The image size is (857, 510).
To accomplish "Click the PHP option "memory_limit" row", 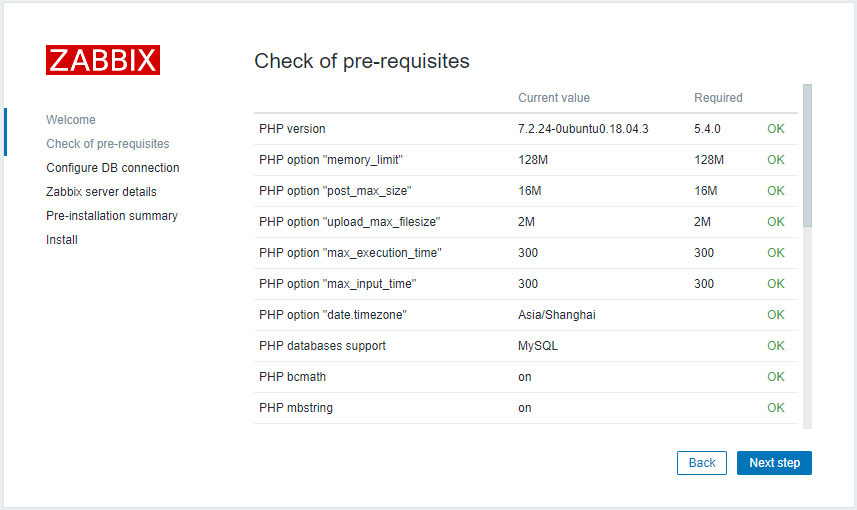I will click(526, 160).
